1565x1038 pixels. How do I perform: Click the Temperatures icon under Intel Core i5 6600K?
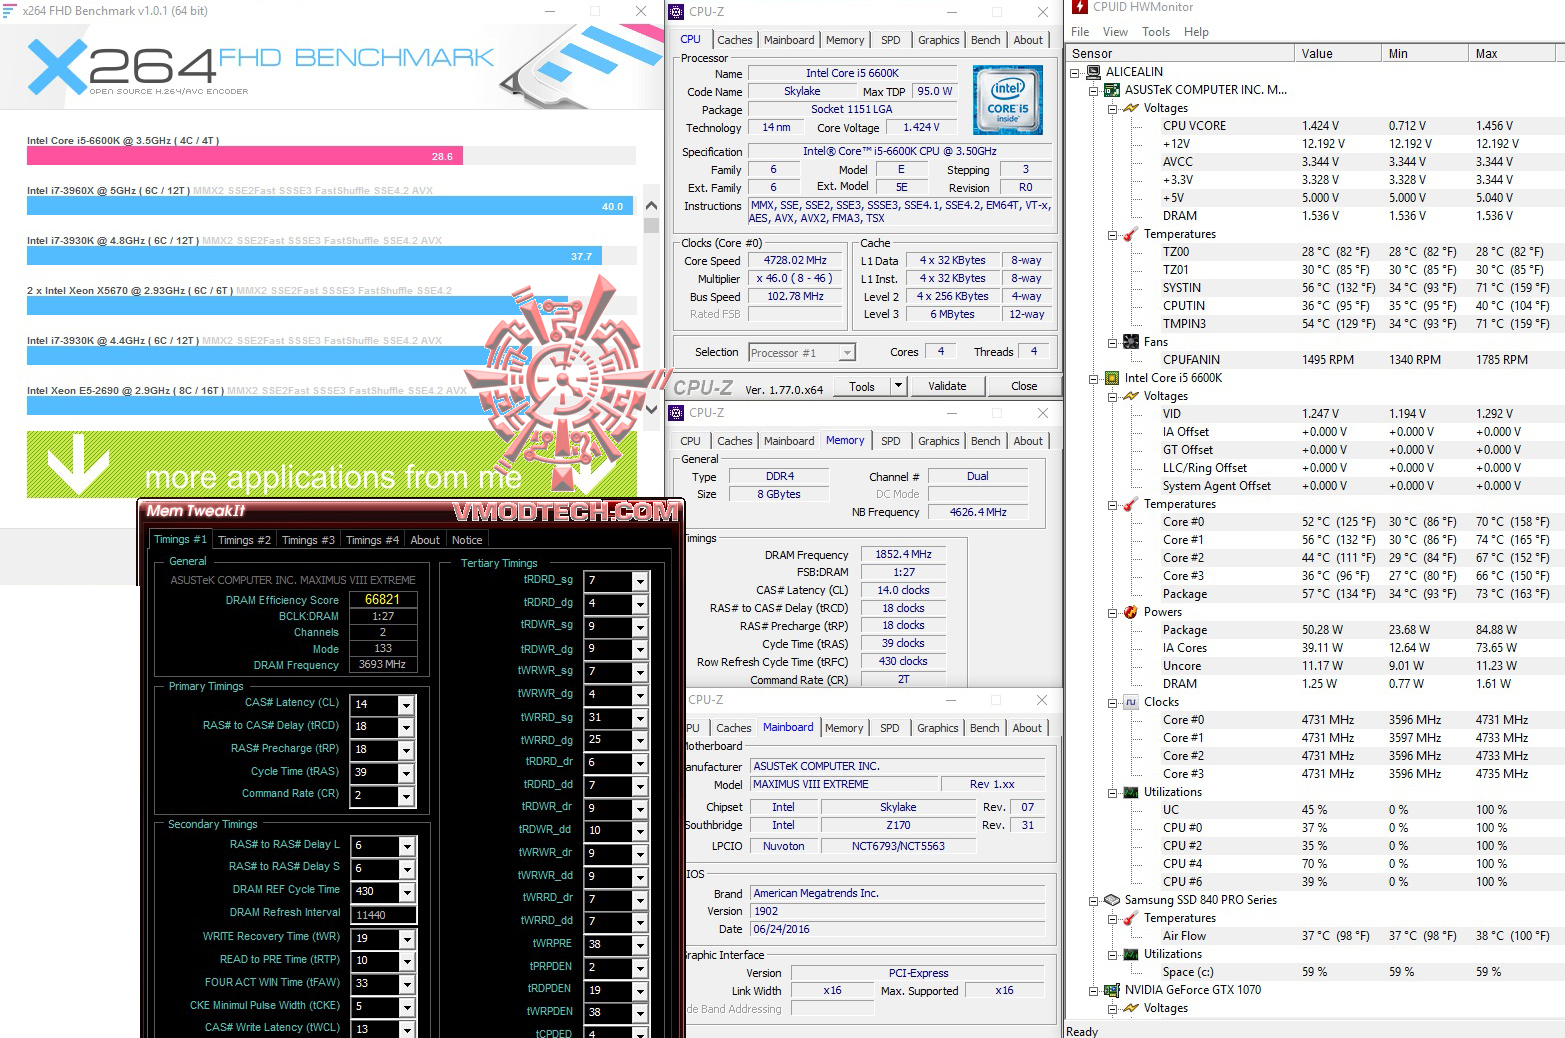pyautogui.click(x=1131, y=504)
